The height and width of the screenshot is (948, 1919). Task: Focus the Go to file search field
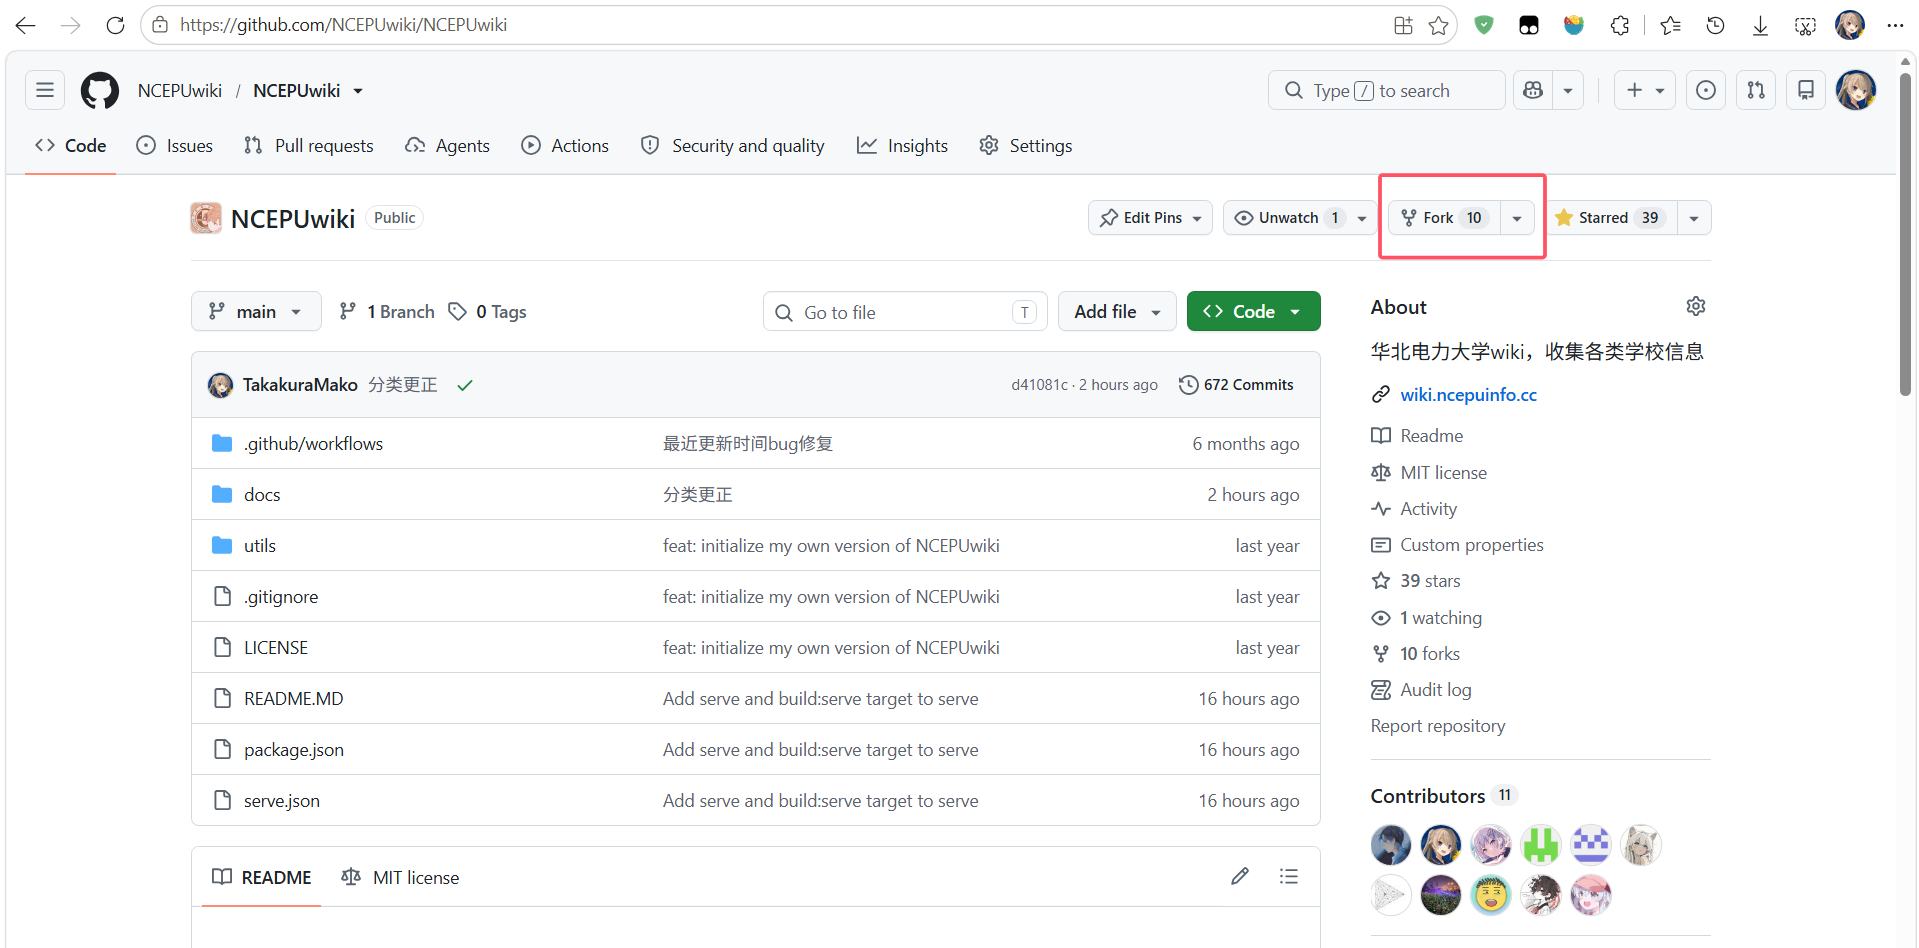click(905, 312)
